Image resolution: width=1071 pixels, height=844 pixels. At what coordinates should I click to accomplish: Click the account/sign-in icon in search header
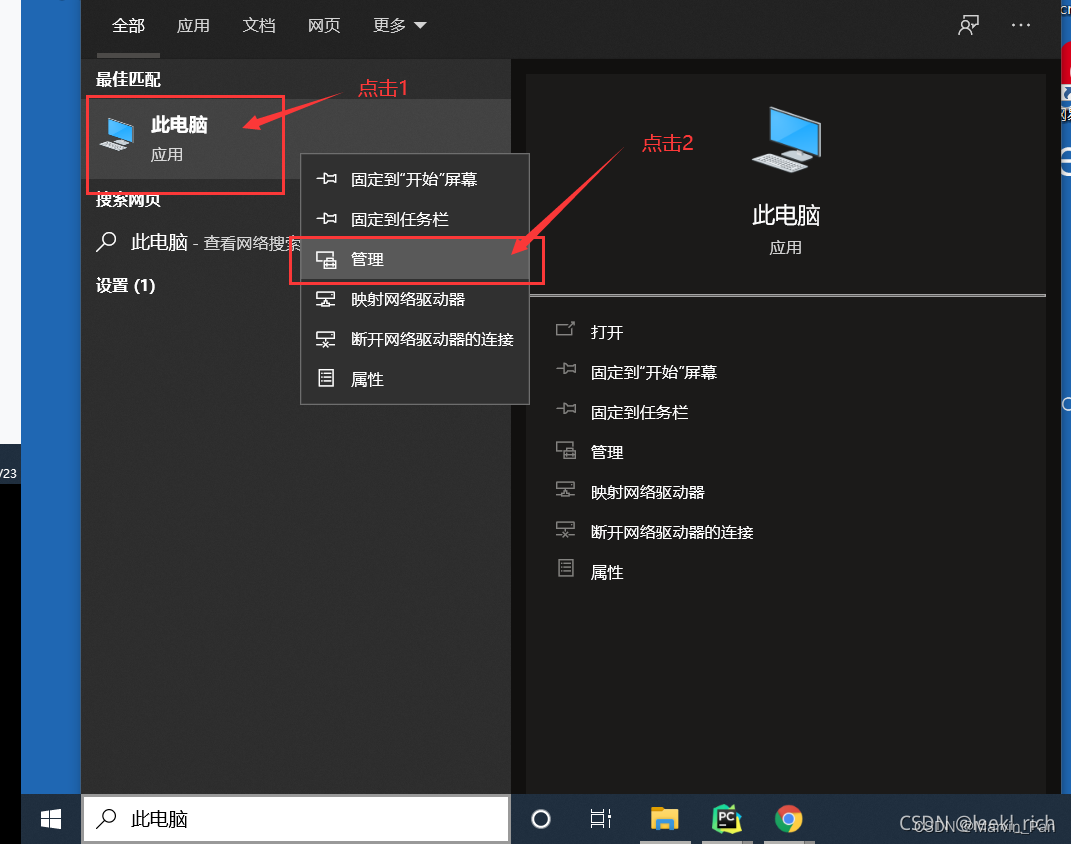(x=967, y=25)
